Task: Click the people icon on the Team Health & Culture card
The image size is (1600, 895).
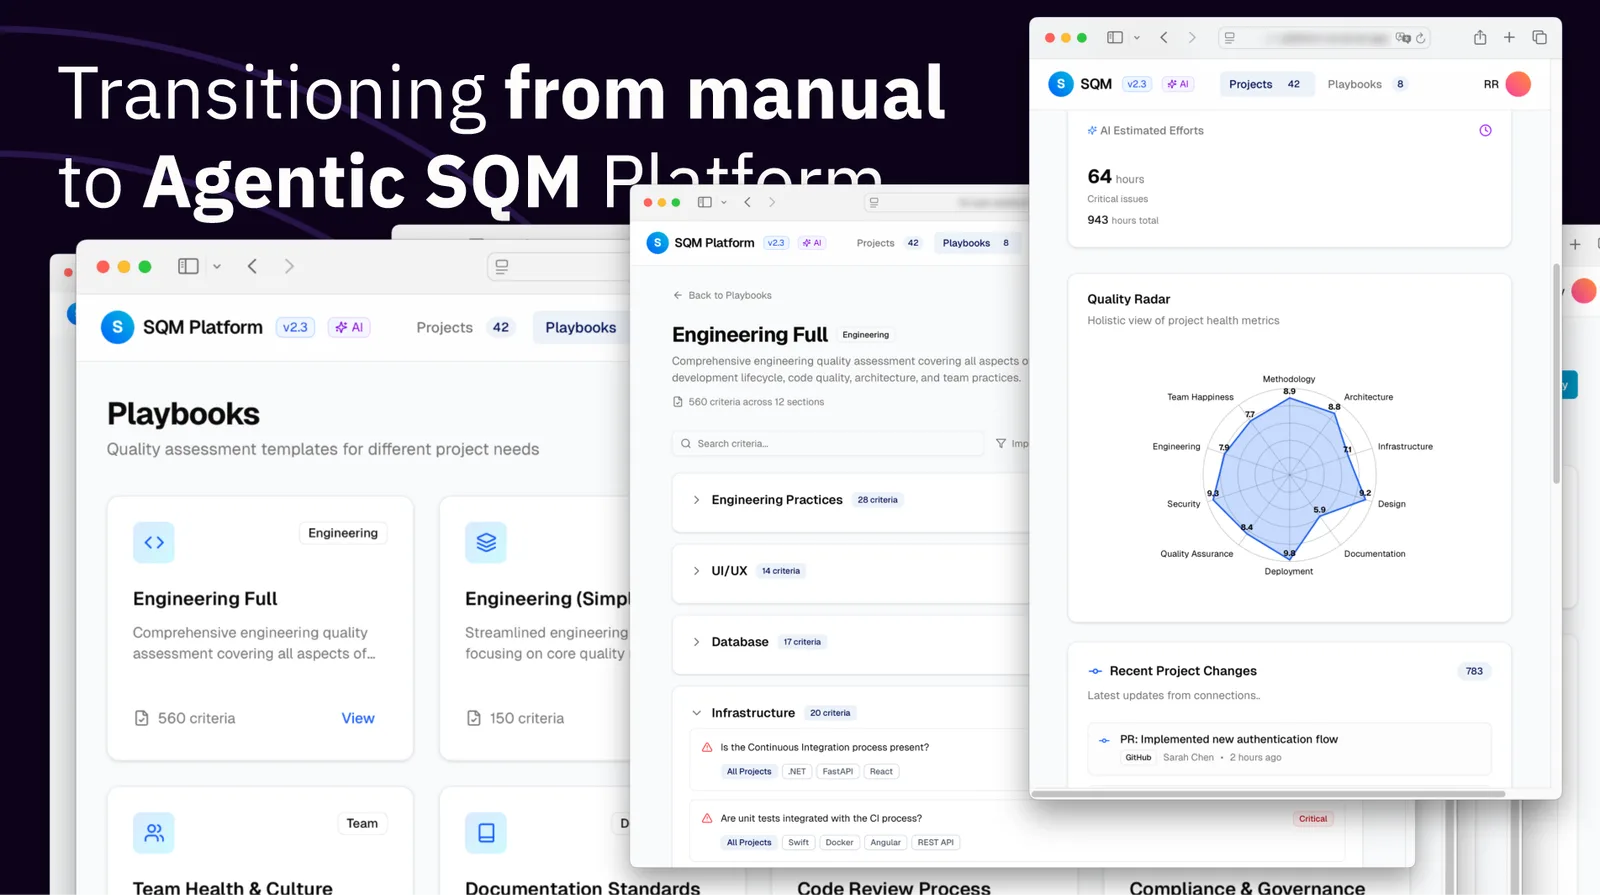Action: pyautogui.click(x=154, y=832)
